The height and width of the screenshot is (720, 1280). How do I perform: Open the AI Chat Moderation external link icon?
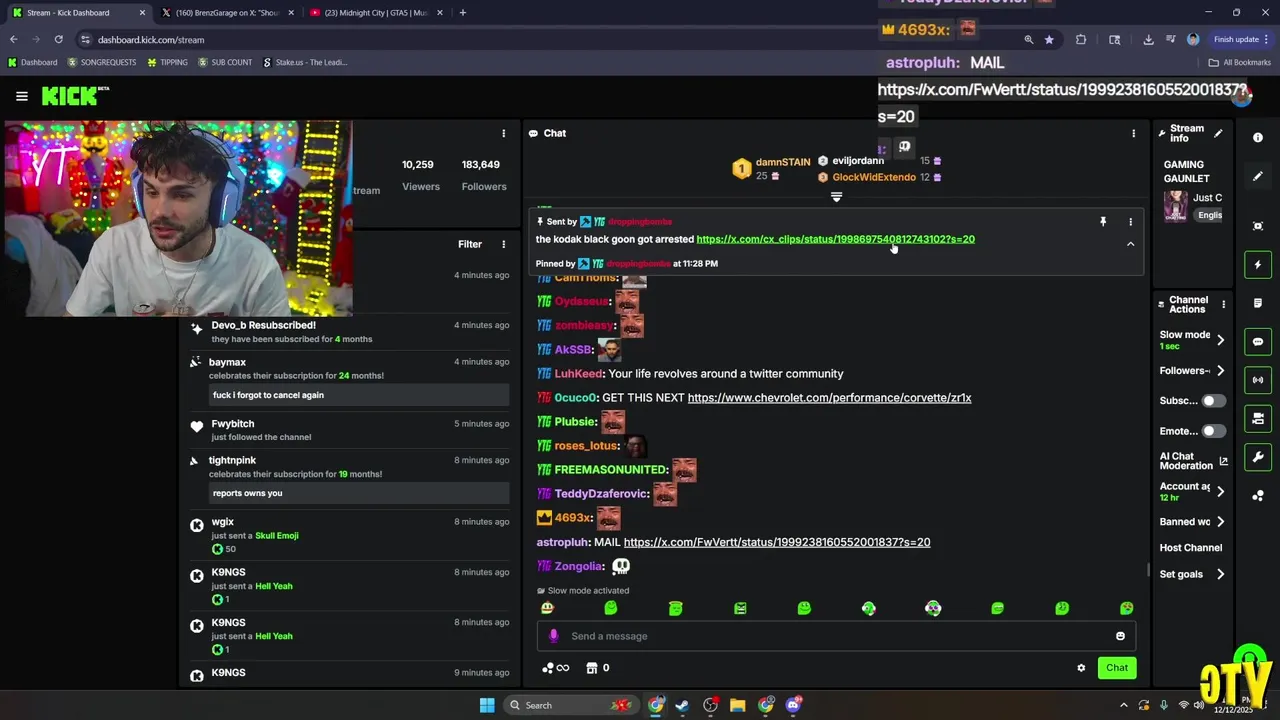click(x=1223, y=461)
